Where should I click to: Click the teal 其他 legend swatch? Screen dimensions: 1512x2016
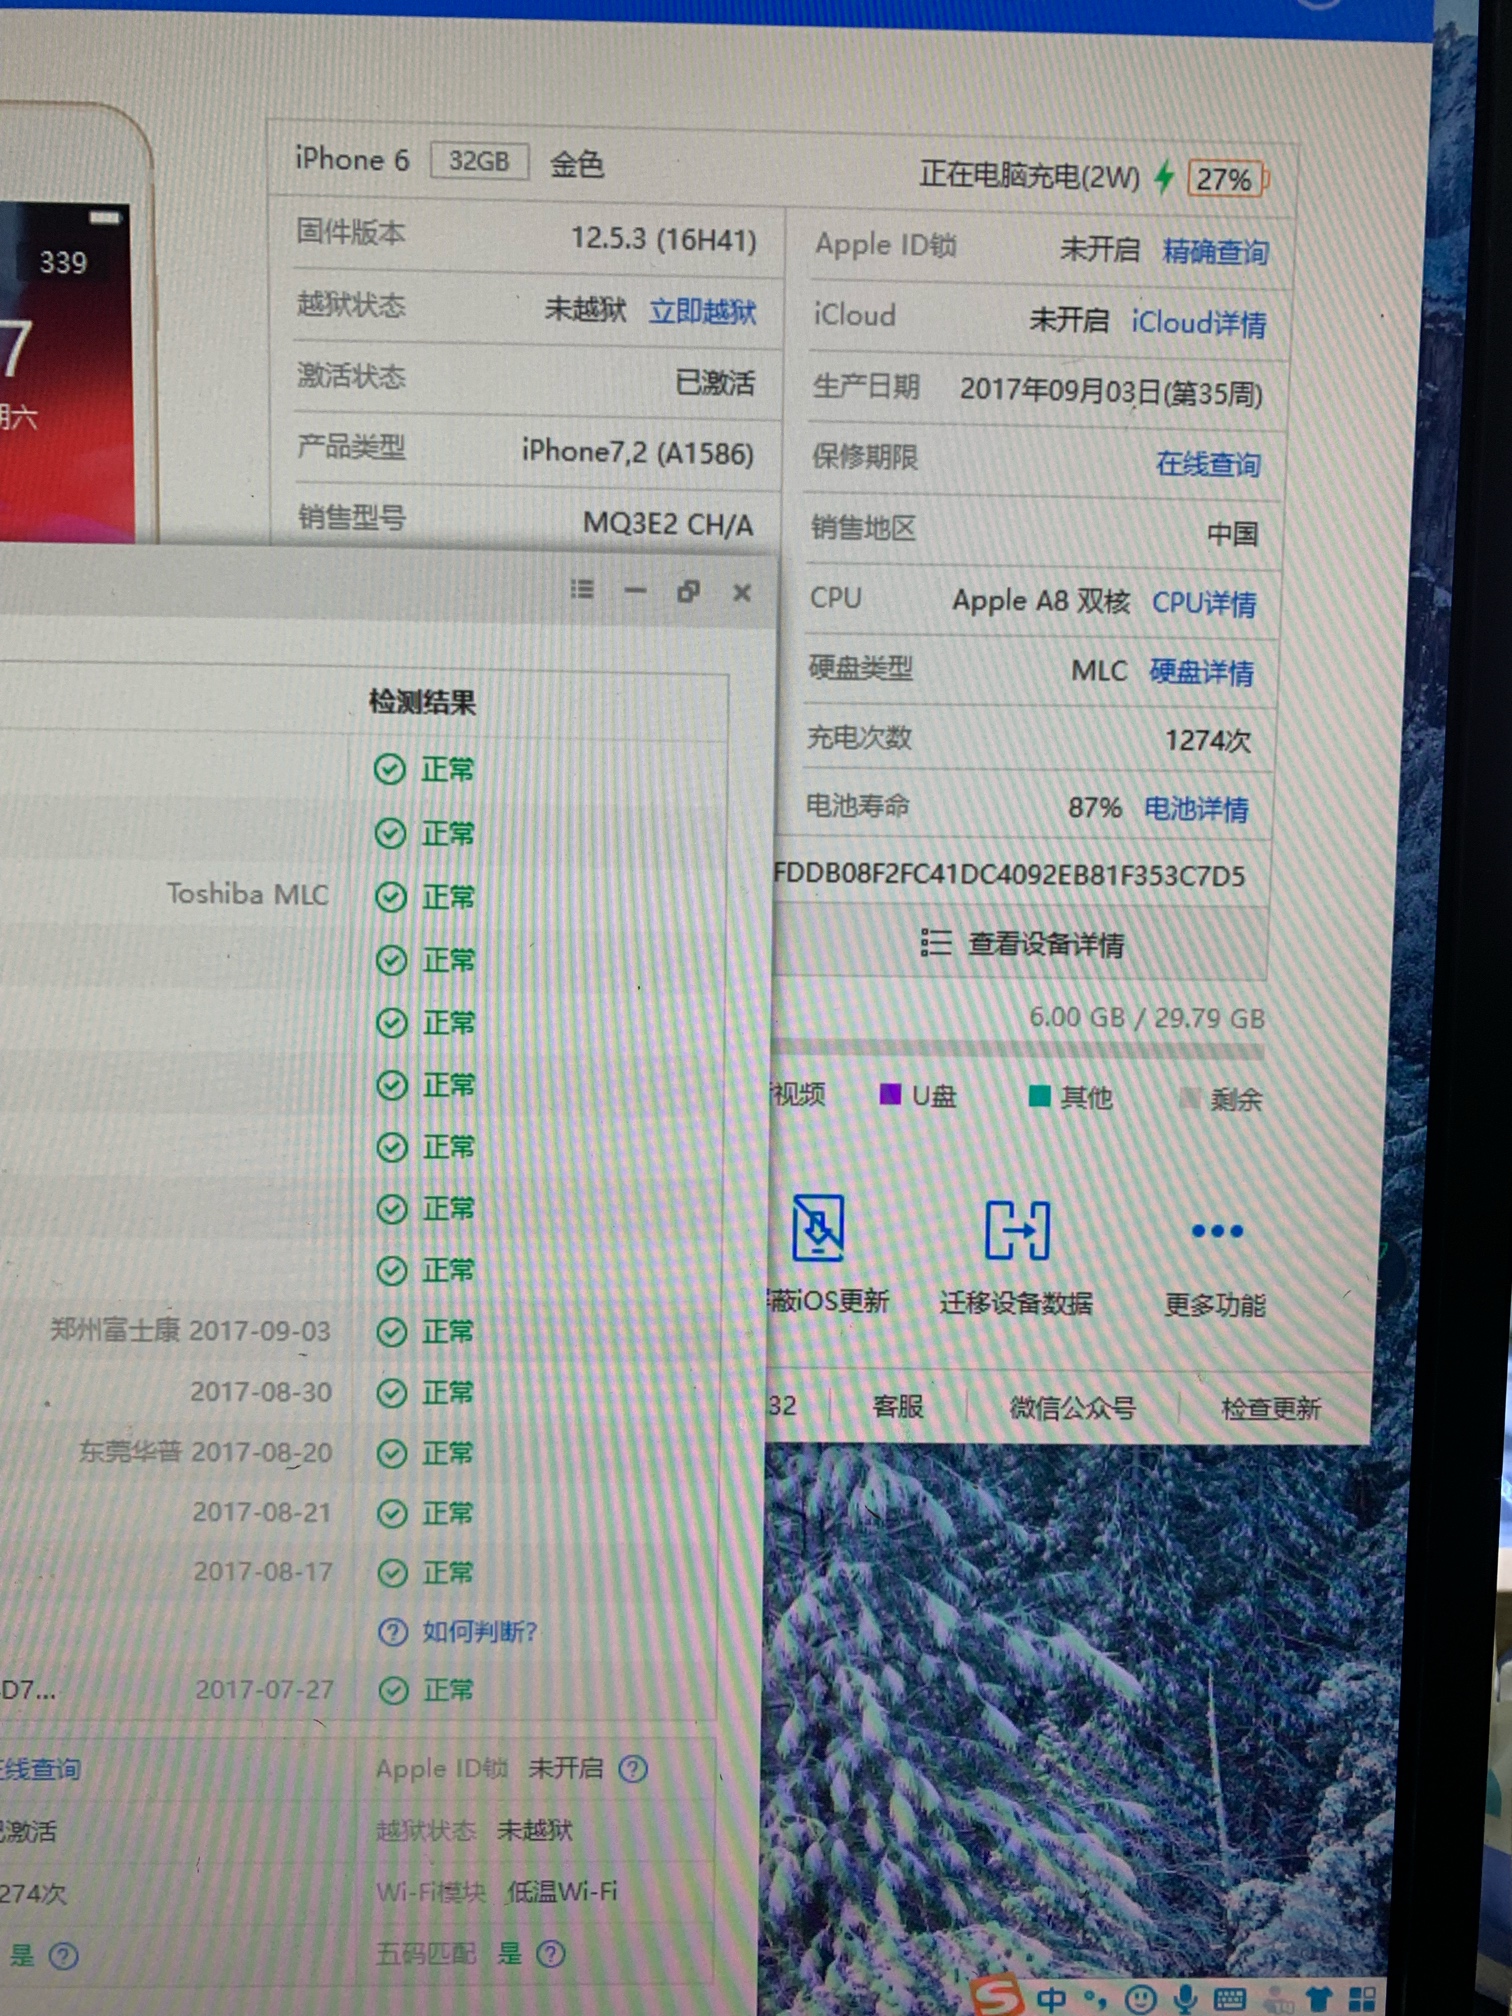pos(1040,1096)
